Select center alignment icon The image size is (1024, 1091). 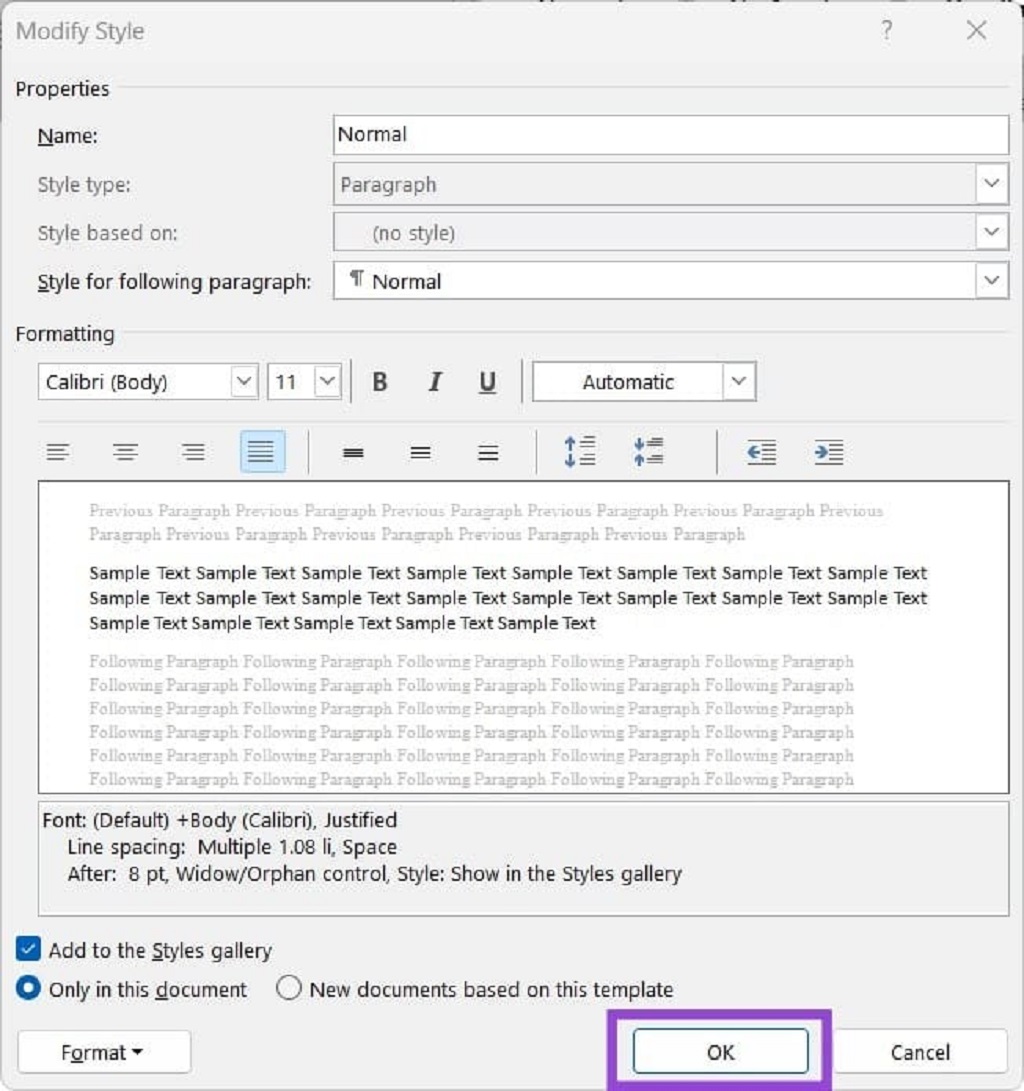126,452
